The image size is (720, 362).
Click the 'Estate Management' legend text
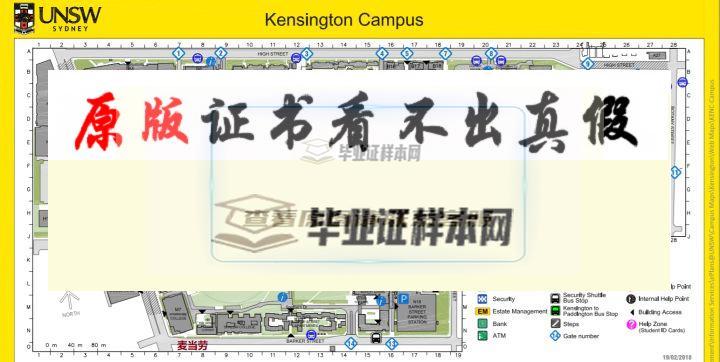click(x=520, y=311)
